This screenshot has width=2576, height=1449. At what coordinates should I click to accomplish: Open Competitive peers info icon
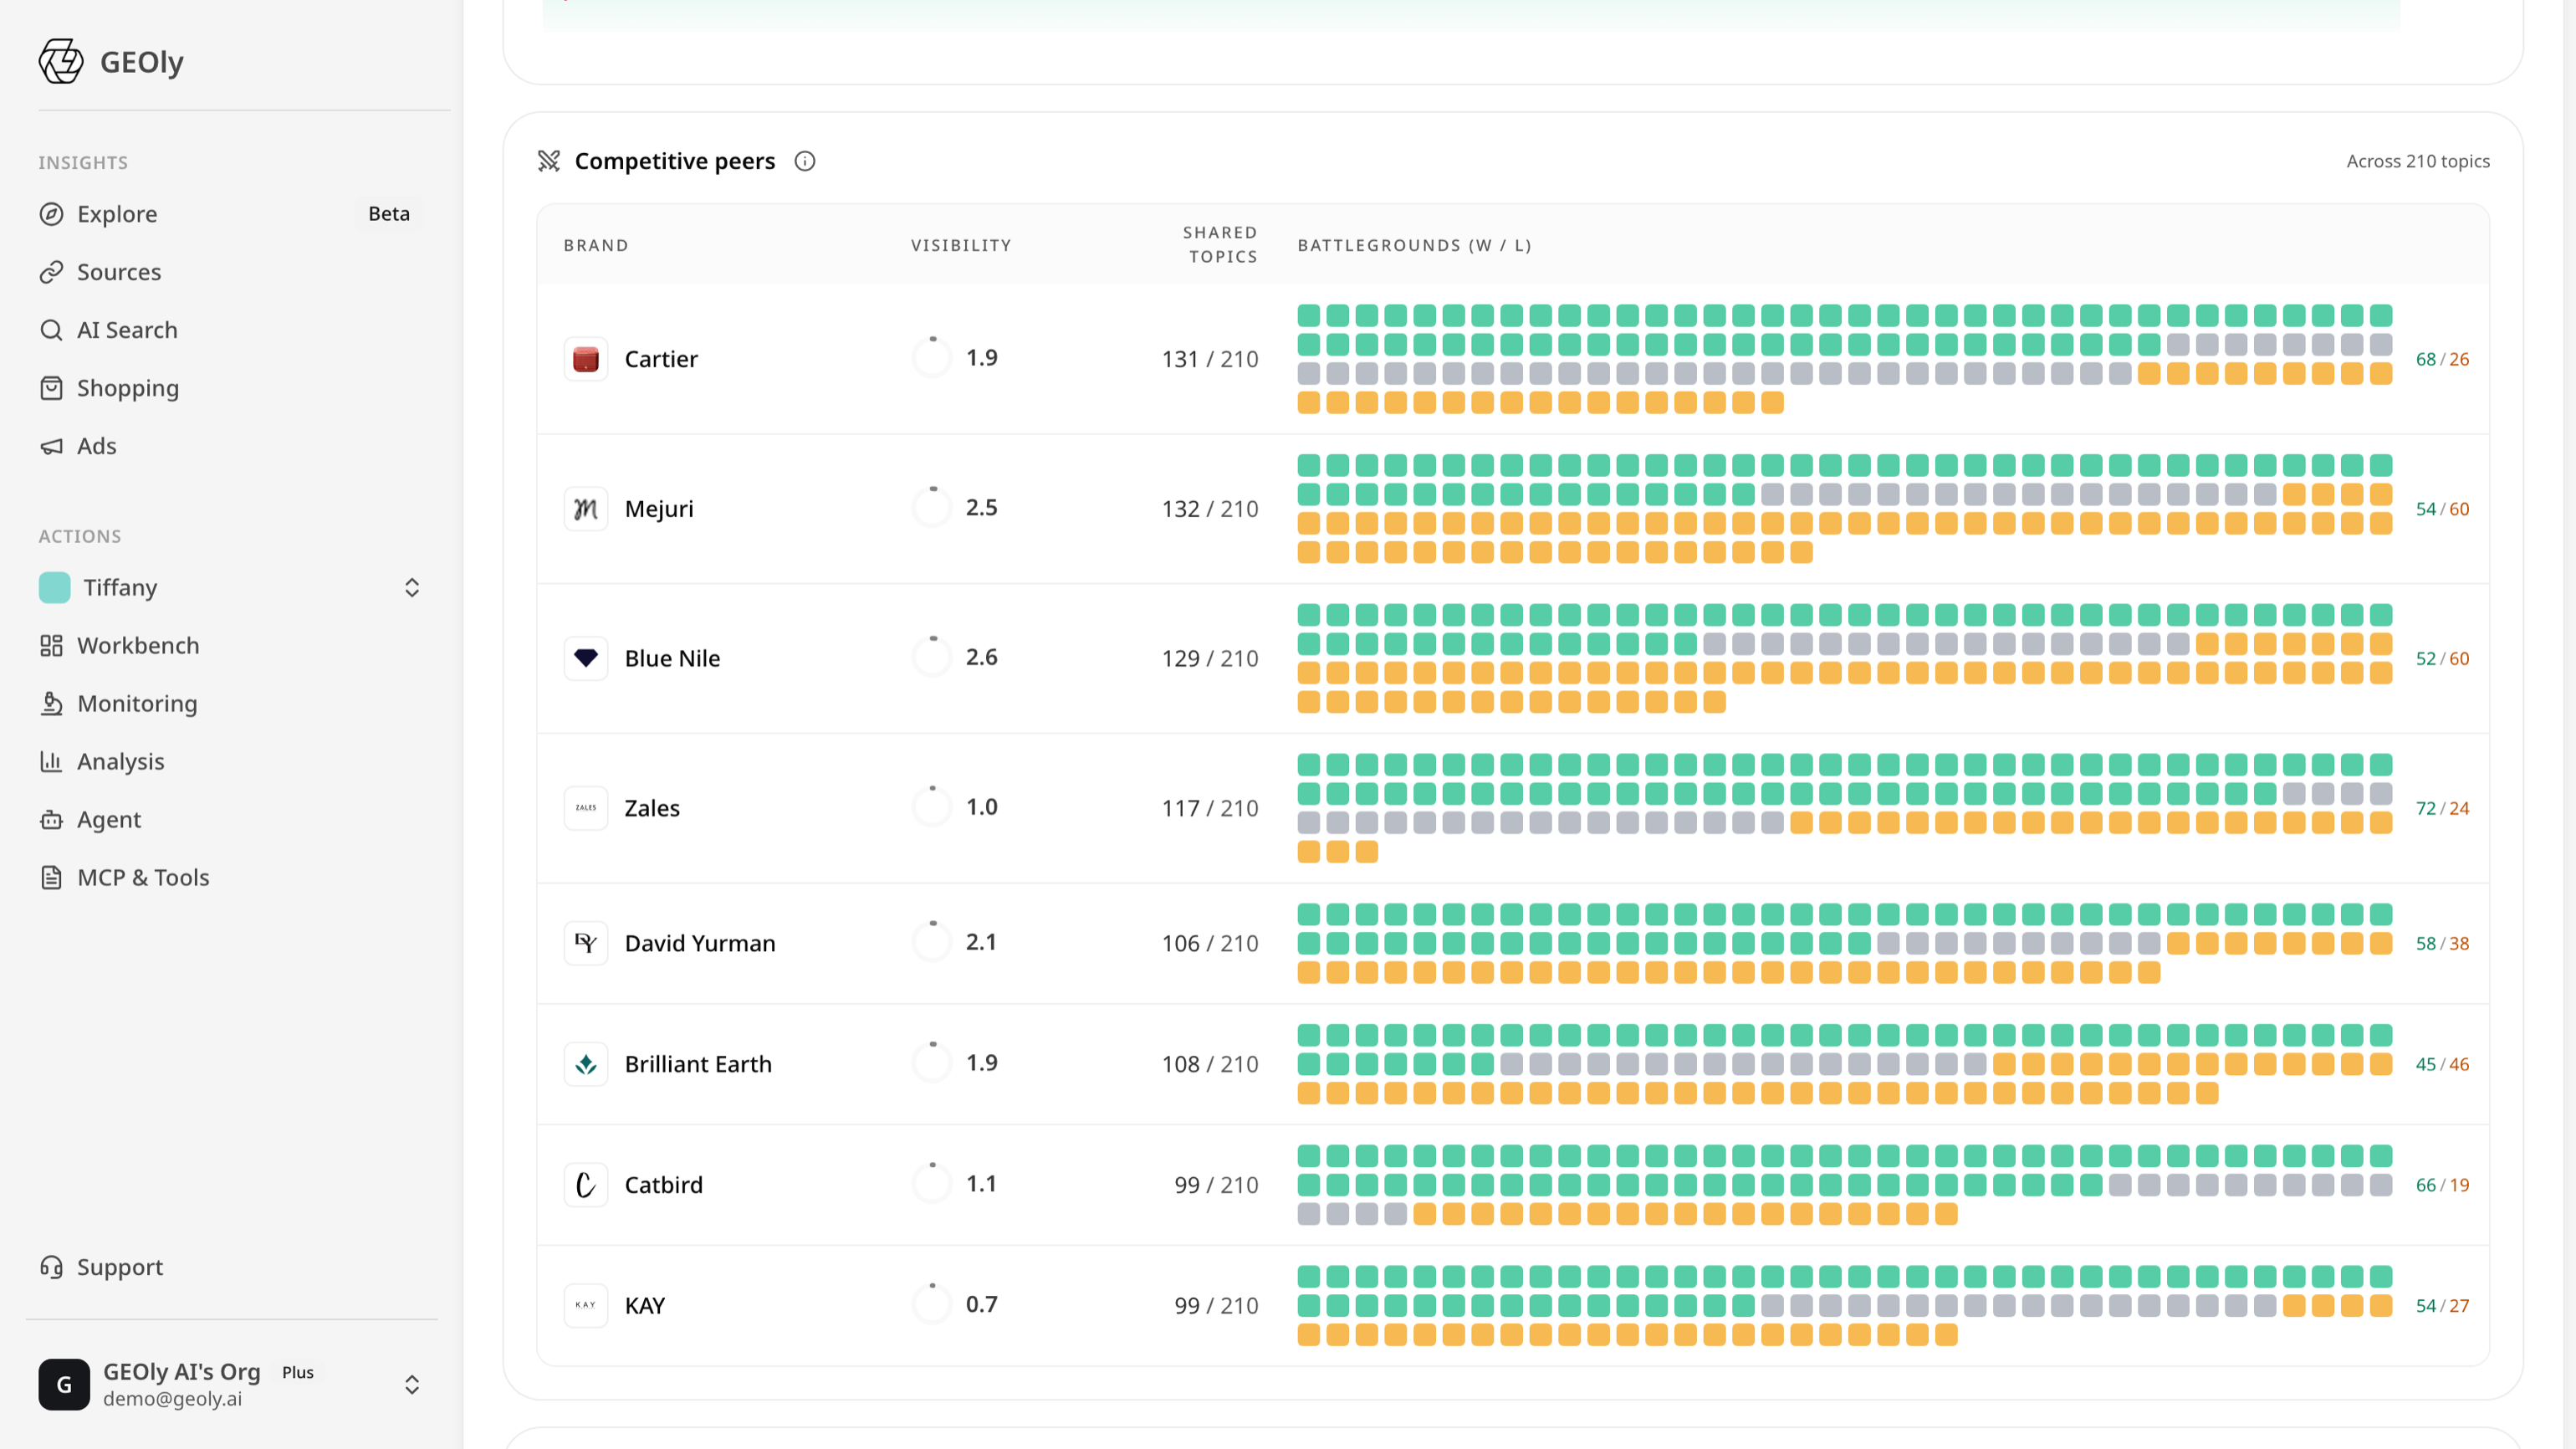click(805, 161)
